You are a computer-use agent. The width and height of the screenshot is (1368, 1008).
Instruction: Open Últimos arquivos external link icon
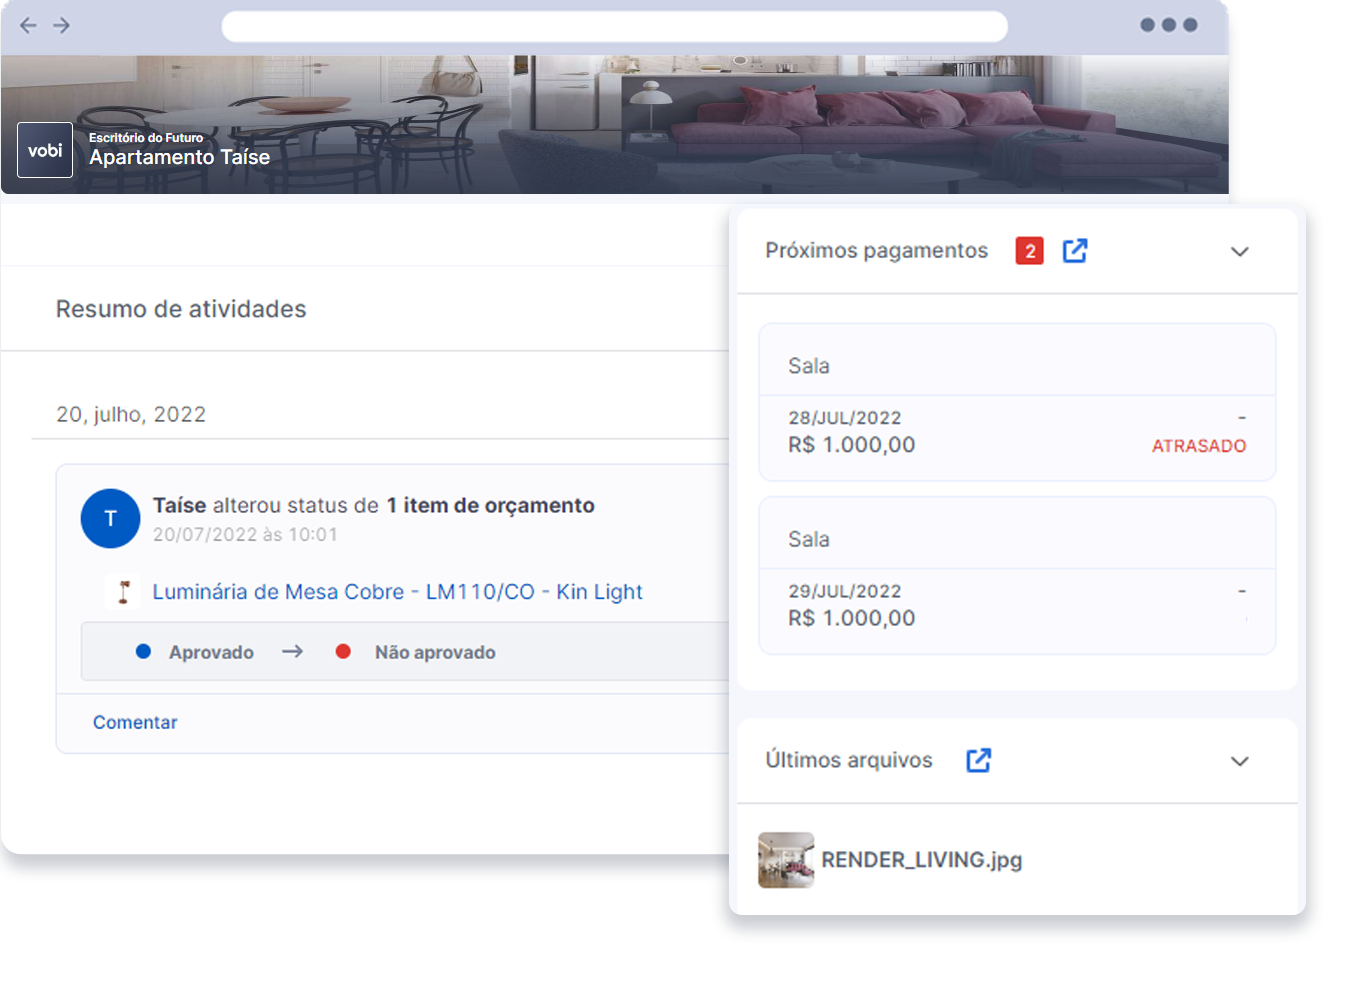(978, 761)
